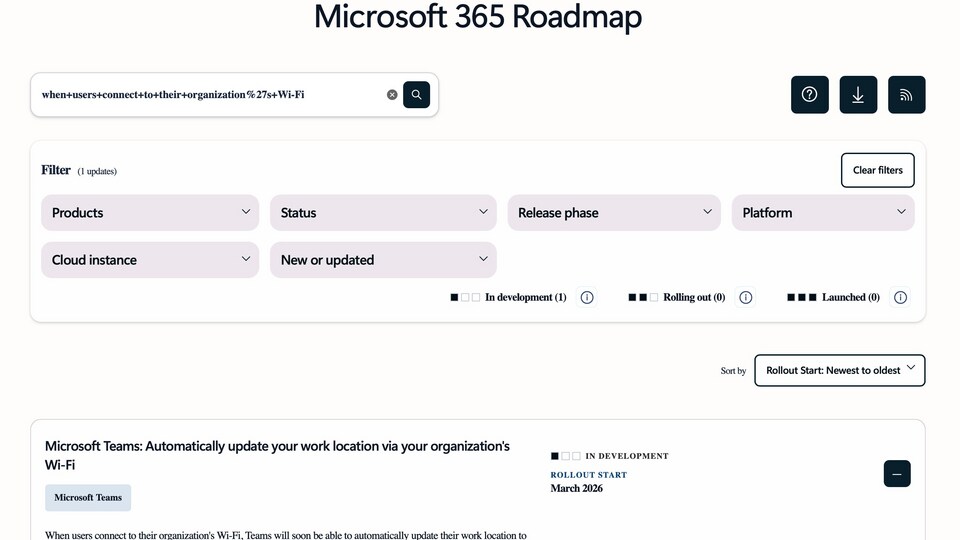Open the Release phase filter

click(613, 212)
